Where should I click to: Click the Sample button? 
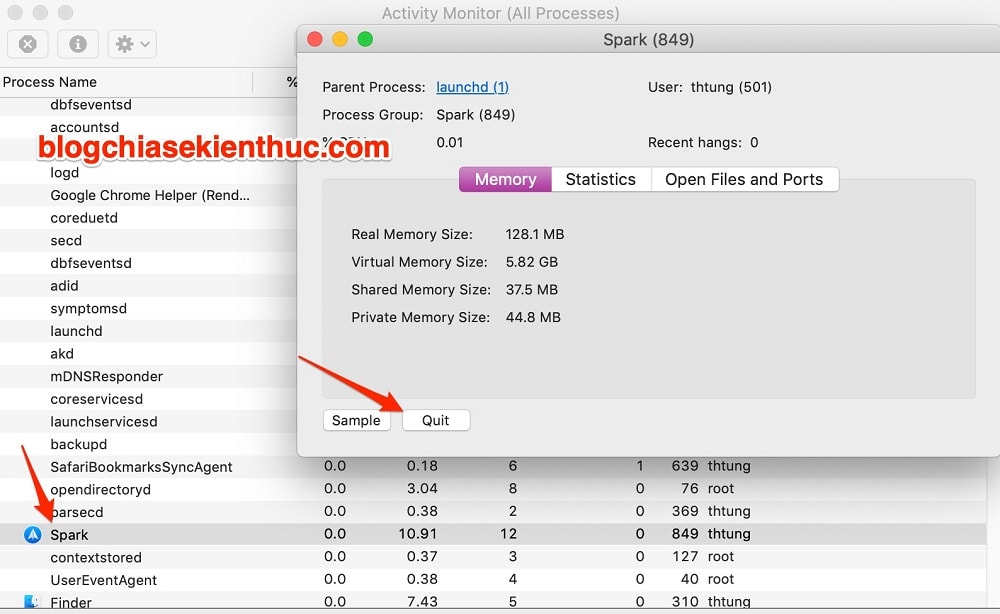pyautogui.click(x=357, y=420)
